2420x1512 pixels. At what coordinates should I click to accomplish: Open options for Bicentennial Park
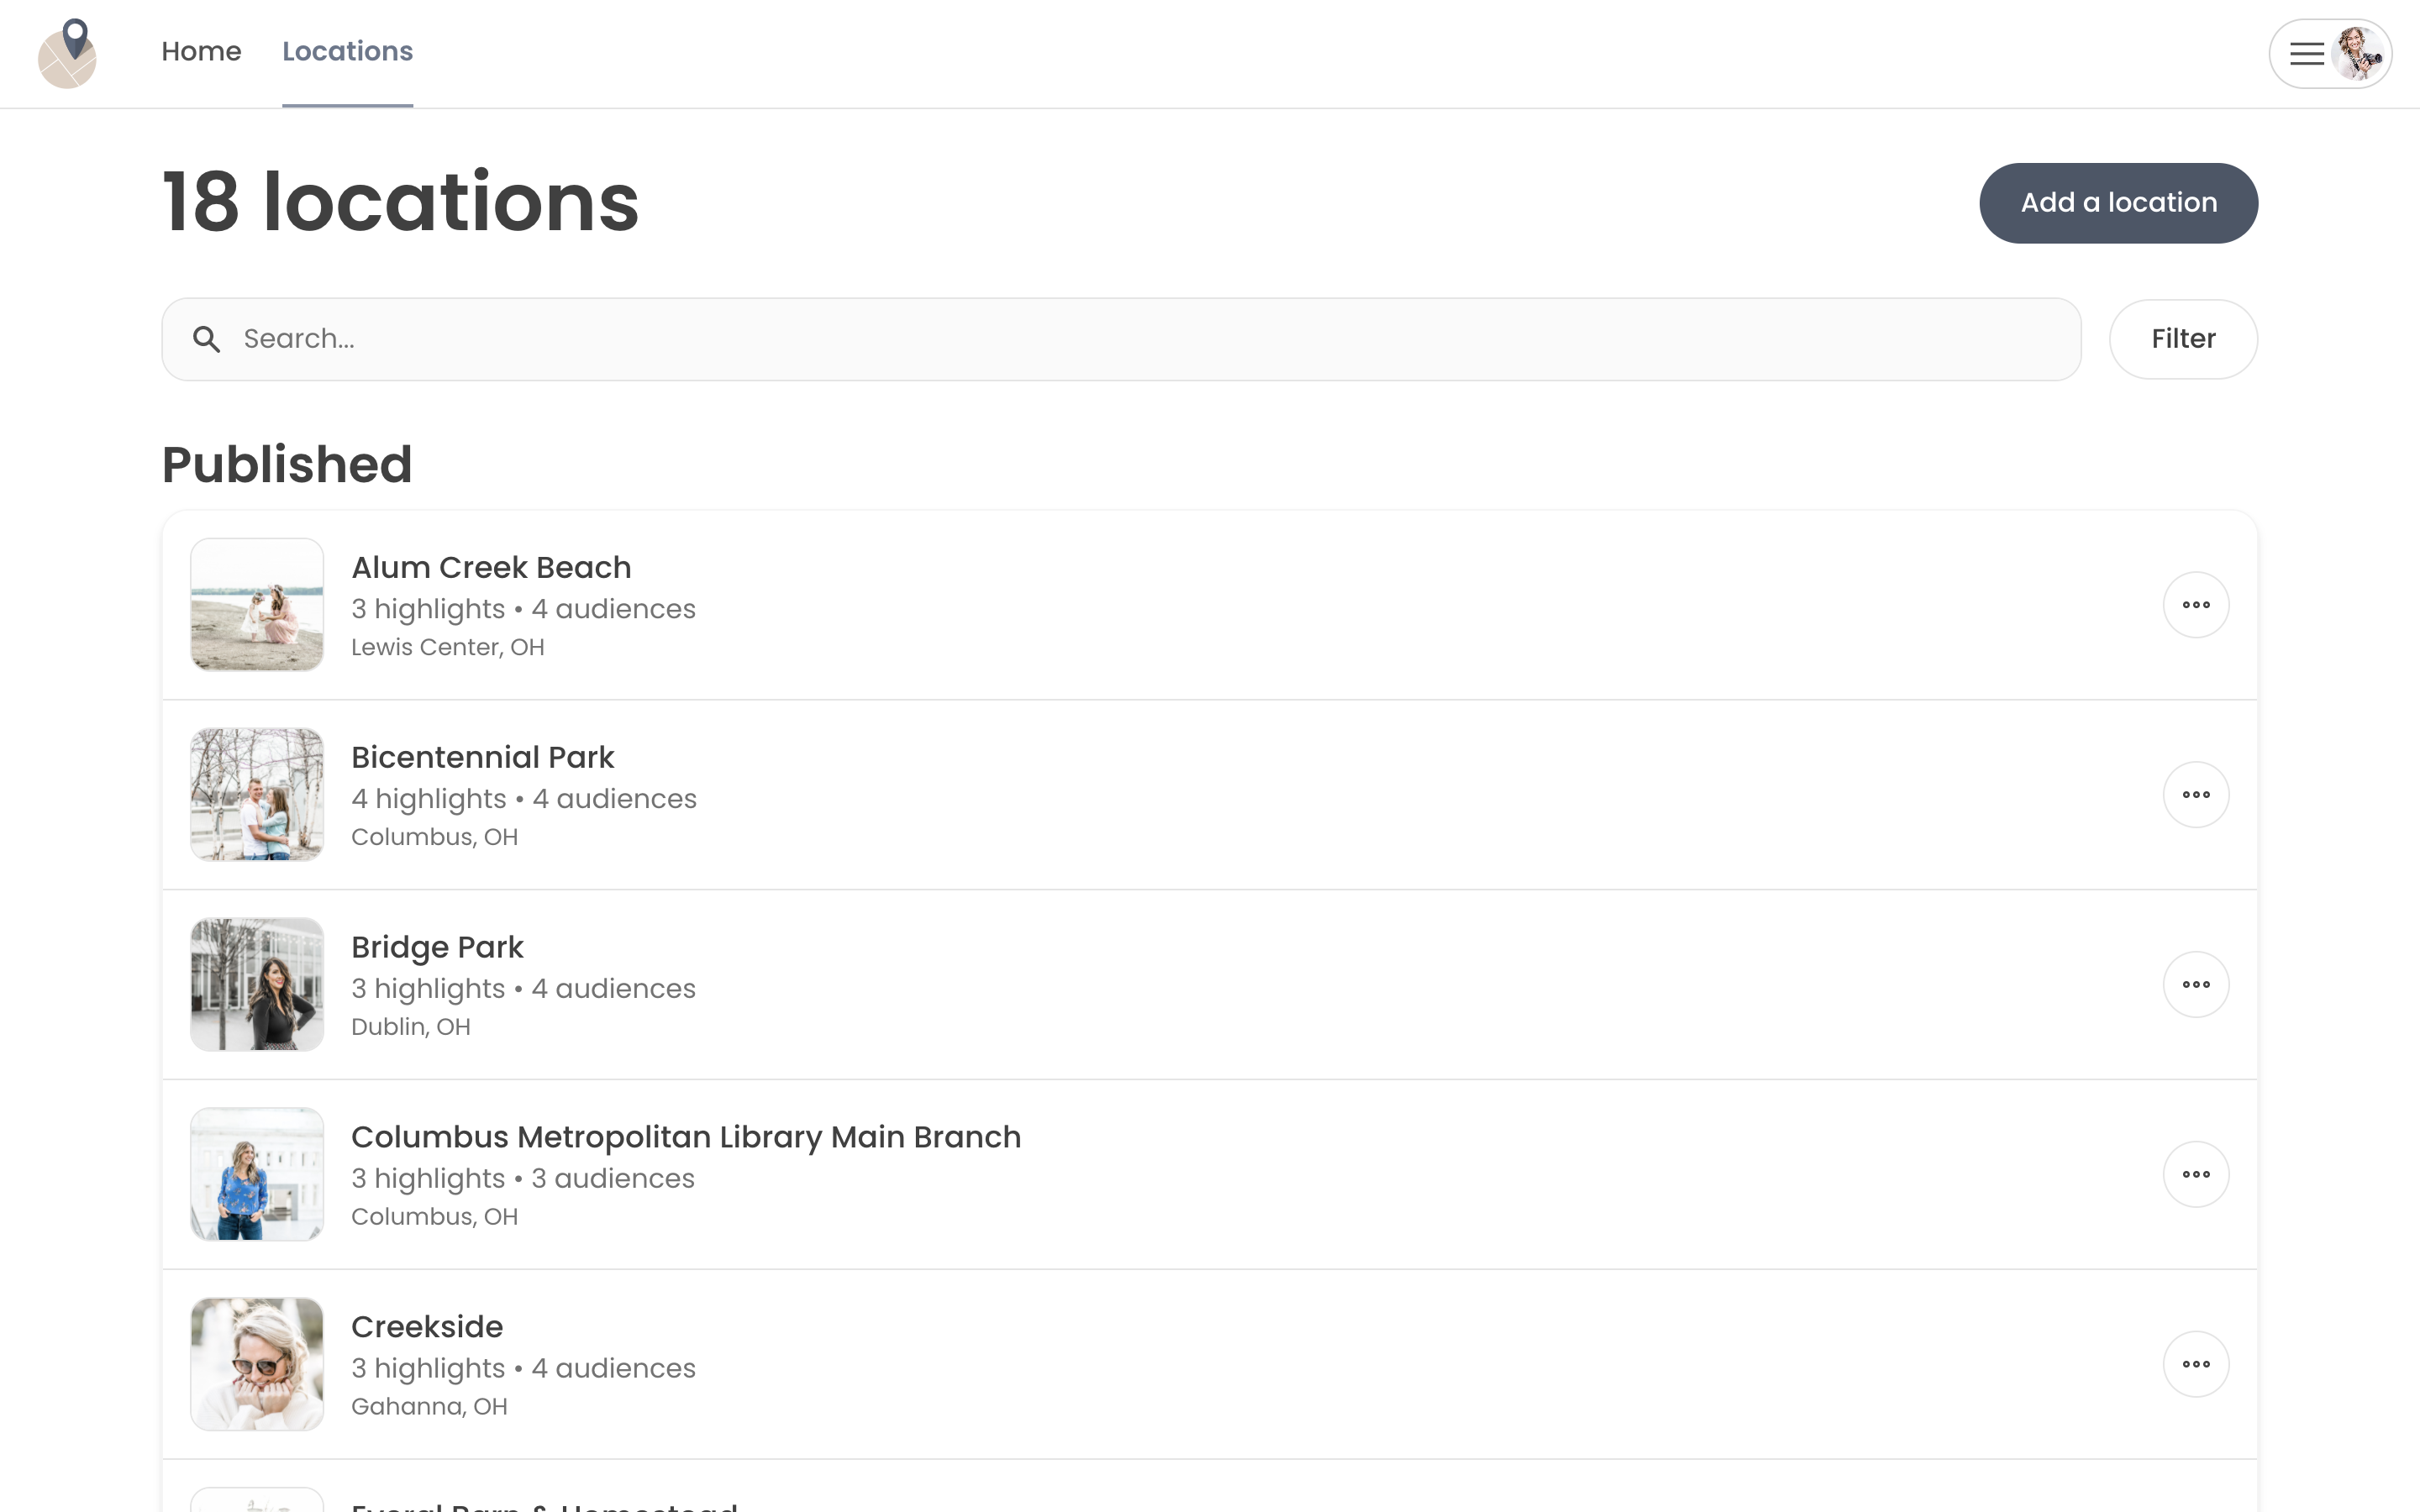(x=2196, y=793)
